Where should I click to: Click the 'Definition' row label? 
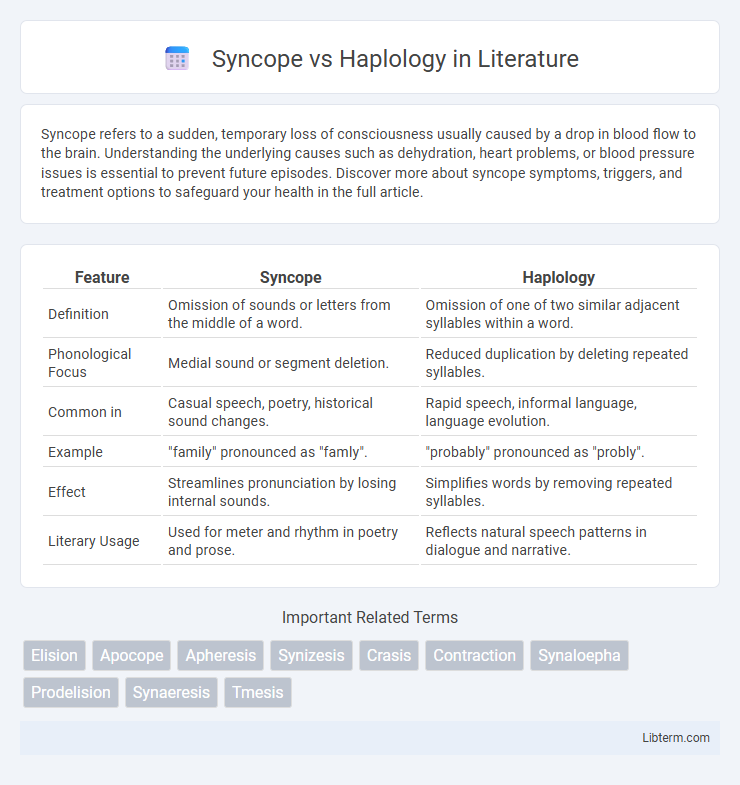pos(78,314)
